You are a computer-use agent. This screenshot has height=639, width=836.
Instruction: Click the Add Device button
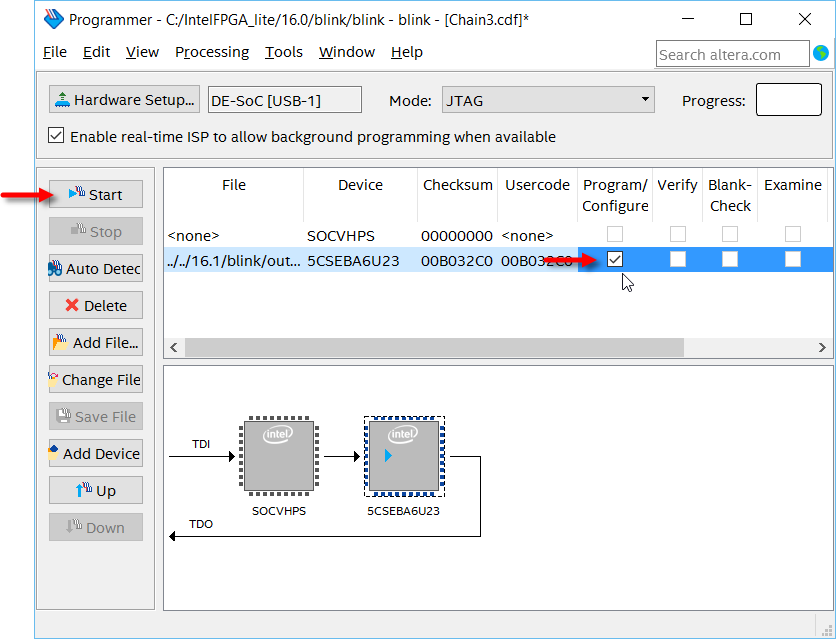tap(96, 454)
